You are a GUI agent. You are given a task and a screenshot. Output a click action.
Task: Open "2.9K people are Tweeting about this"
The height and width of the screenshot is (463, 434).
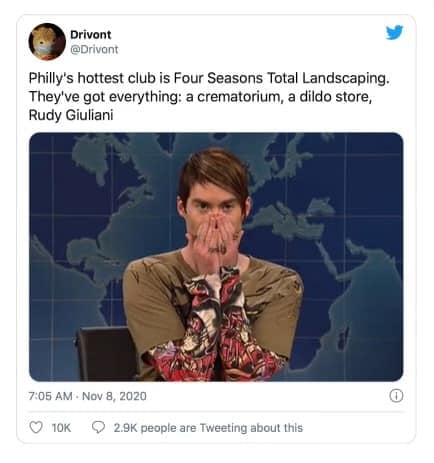[208, 428]
